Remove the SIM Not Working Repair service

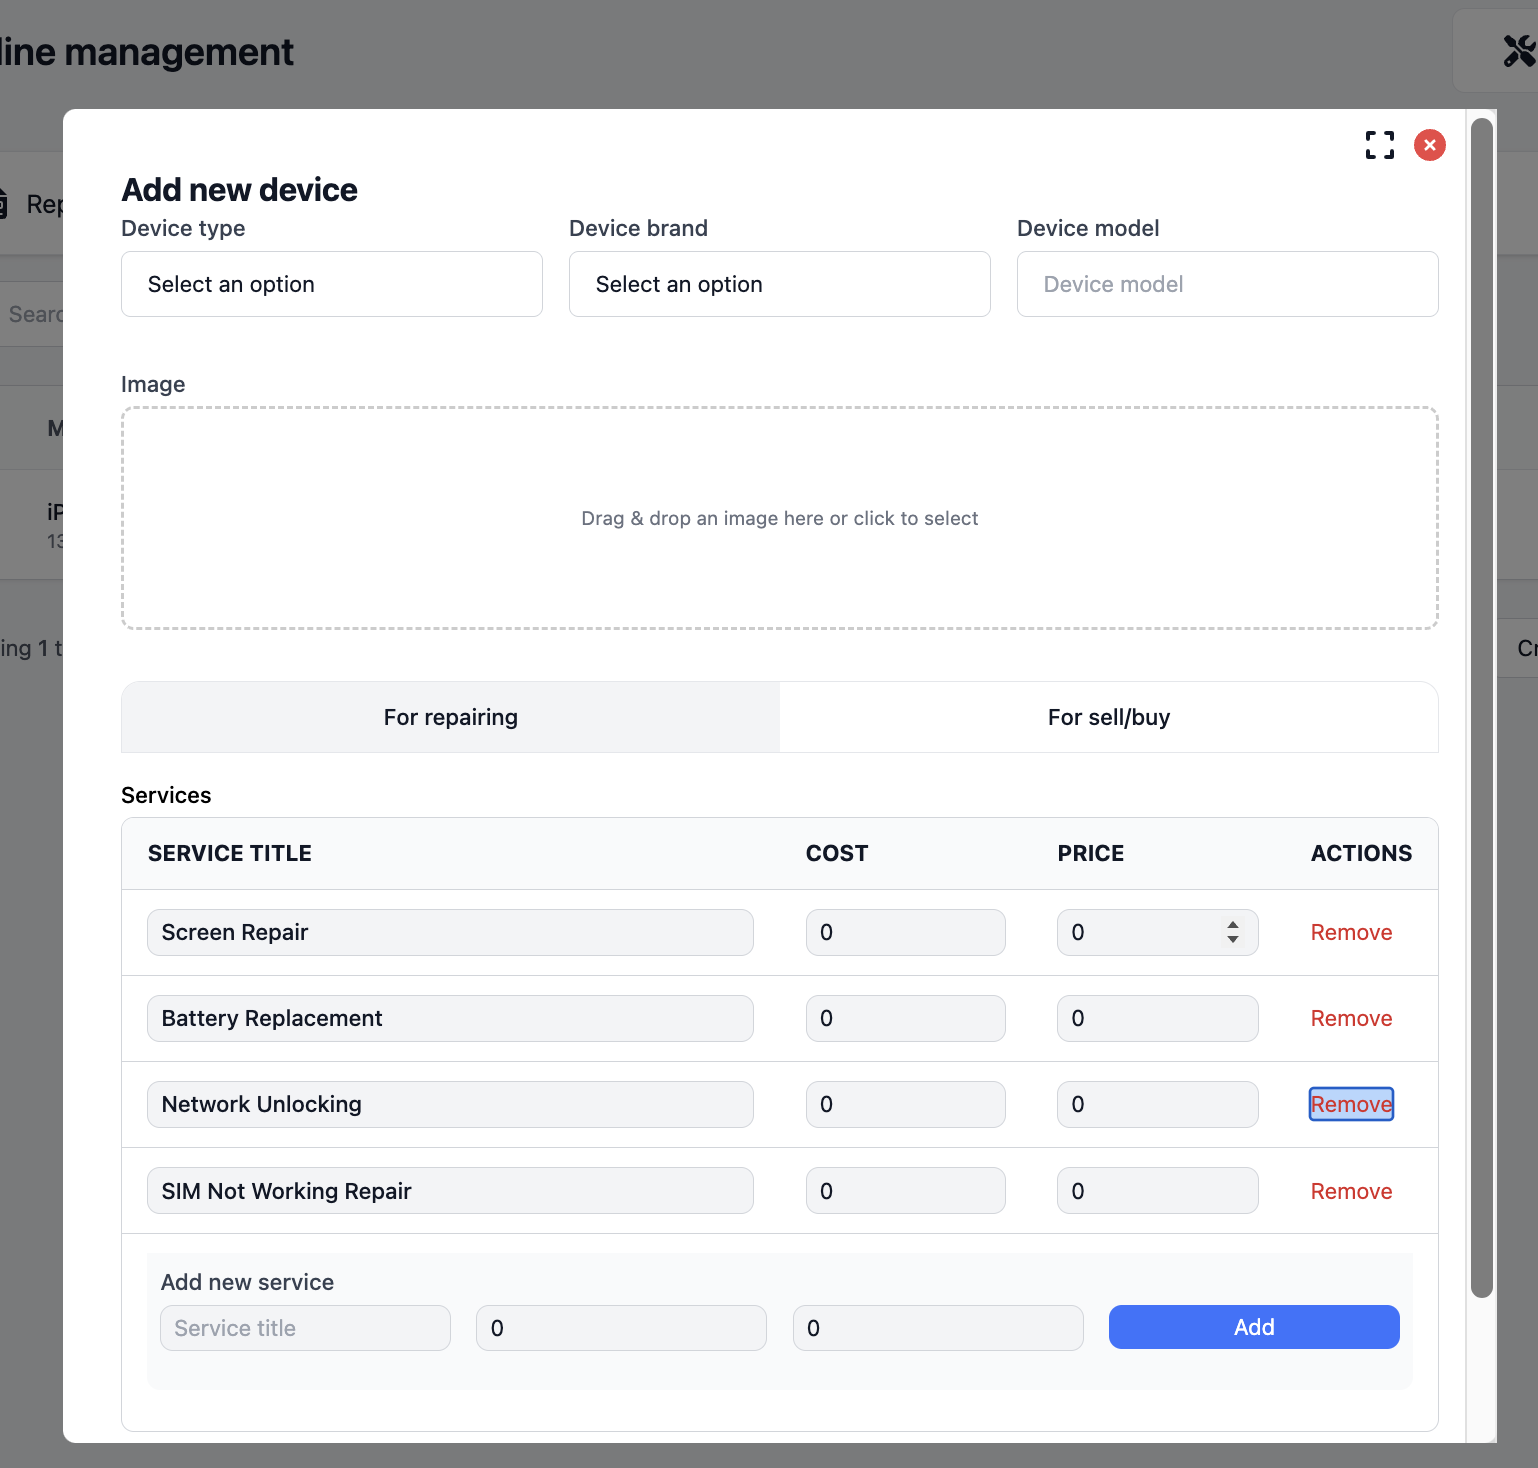(x=1351, y=1191)
